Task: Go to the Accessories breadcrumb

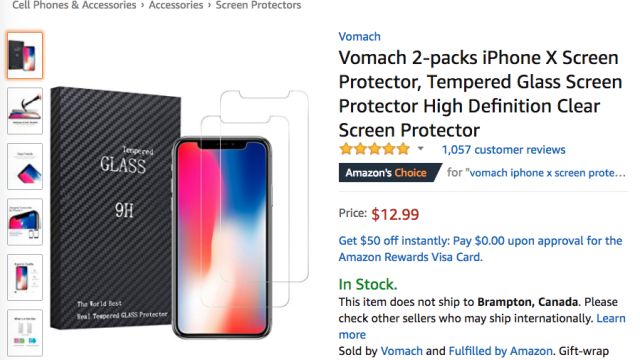Action: tap(176, 5)
